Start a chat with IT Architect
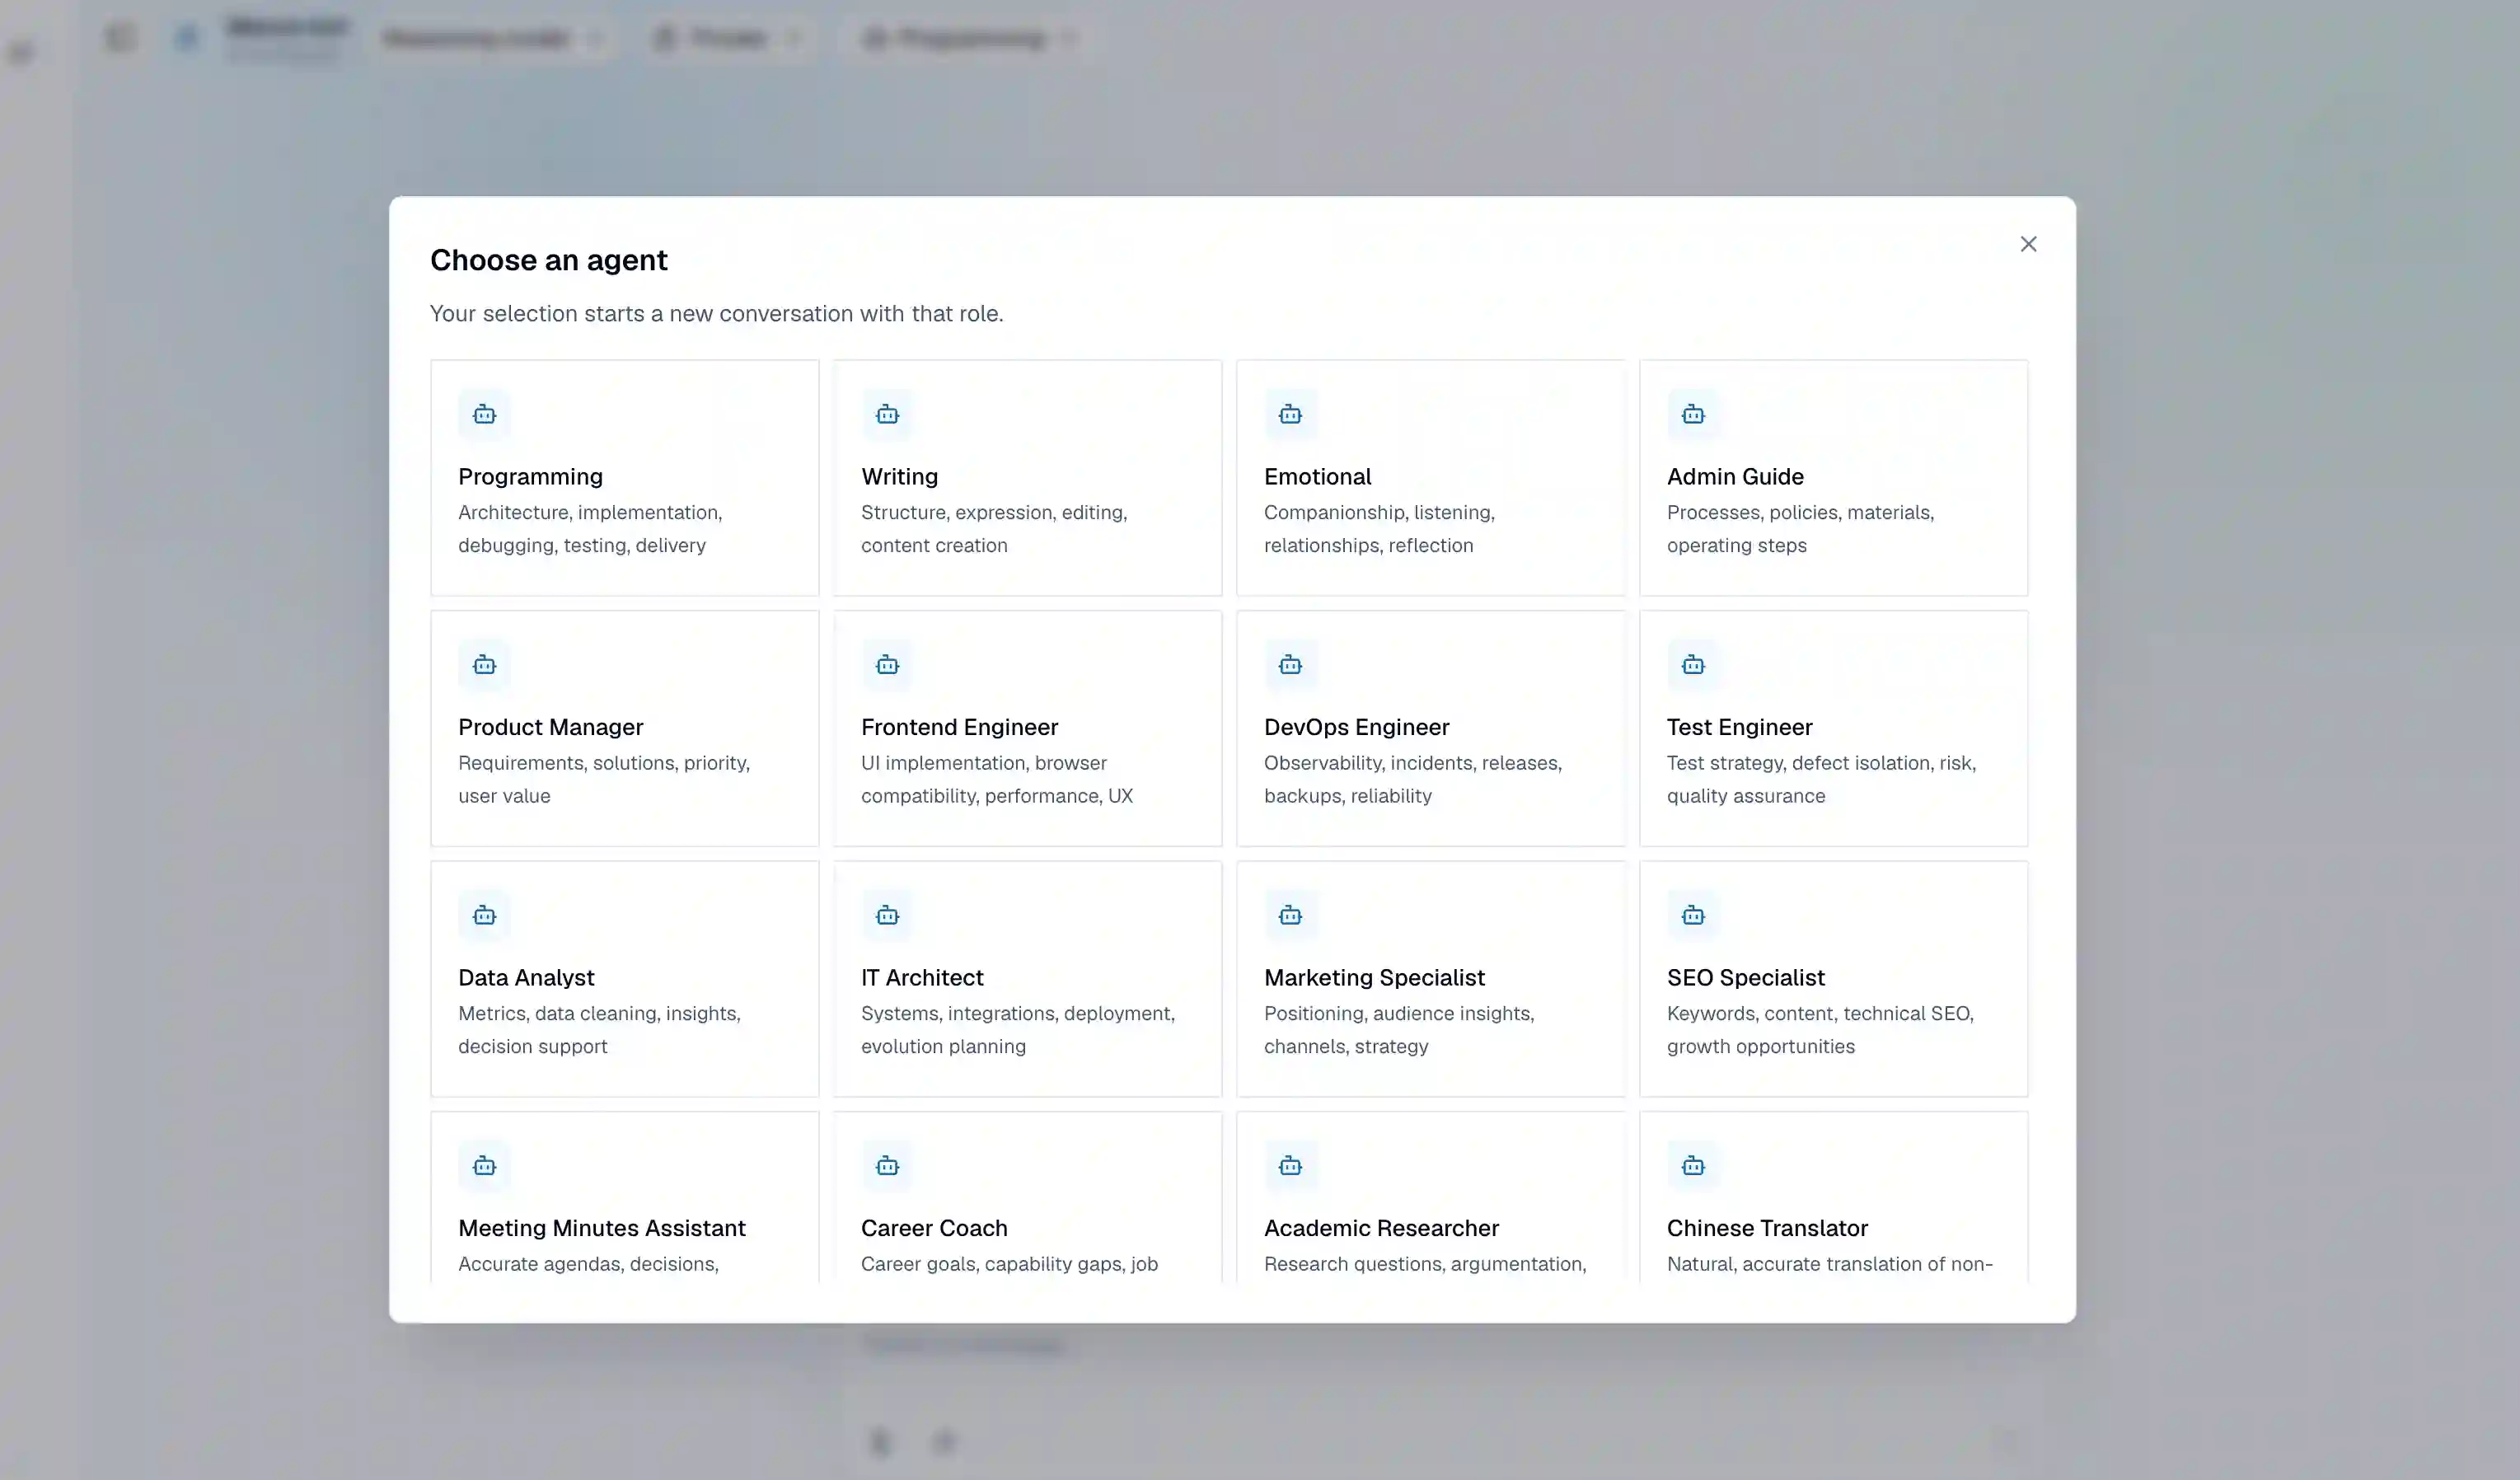The width and height of the screenshot is (2520, 1480). 1028,979
